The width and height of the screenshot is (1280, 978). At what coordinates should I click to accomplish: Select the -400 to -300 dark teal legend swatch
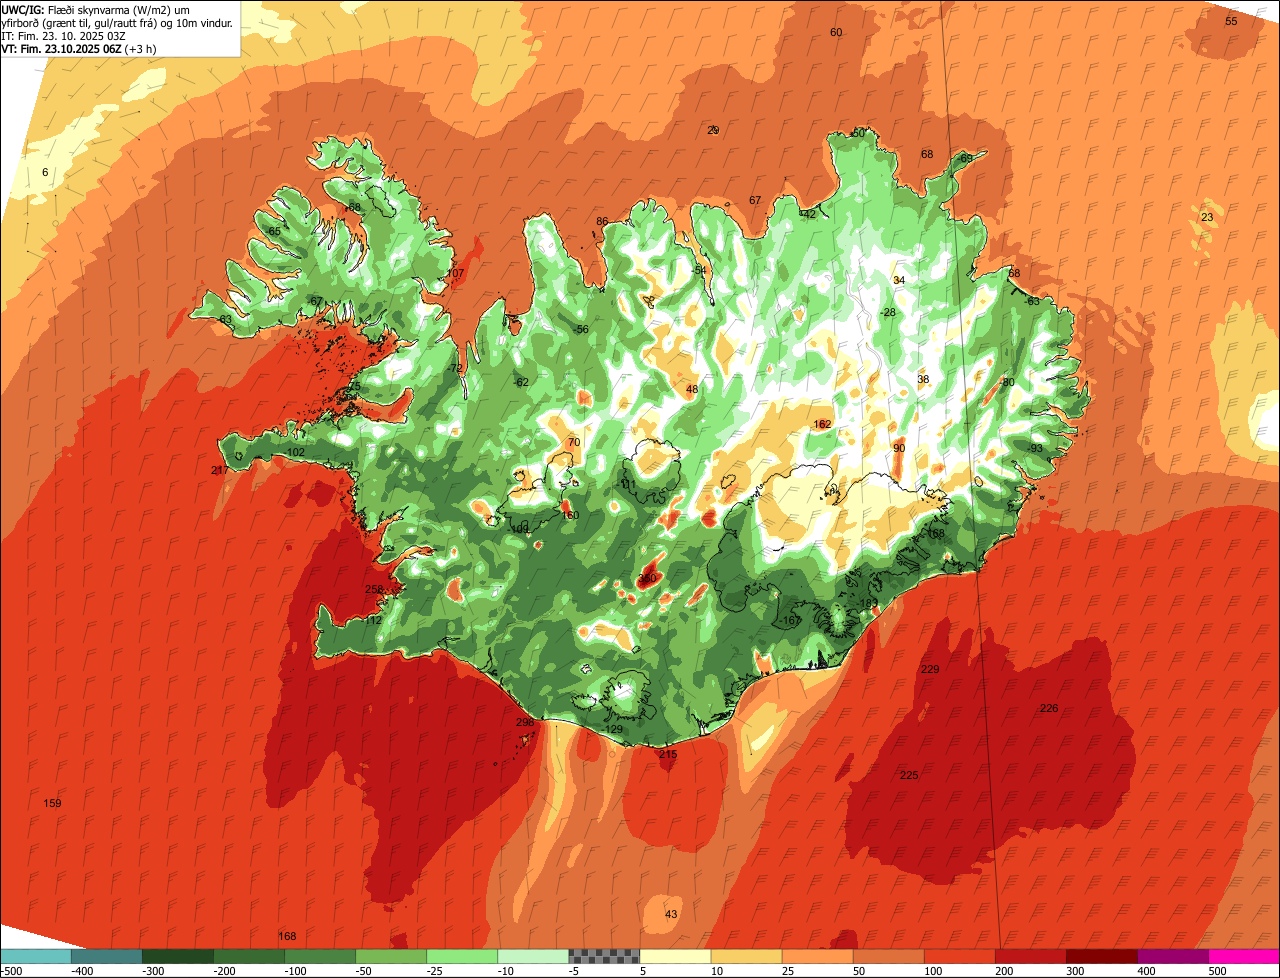click(106, 956)
